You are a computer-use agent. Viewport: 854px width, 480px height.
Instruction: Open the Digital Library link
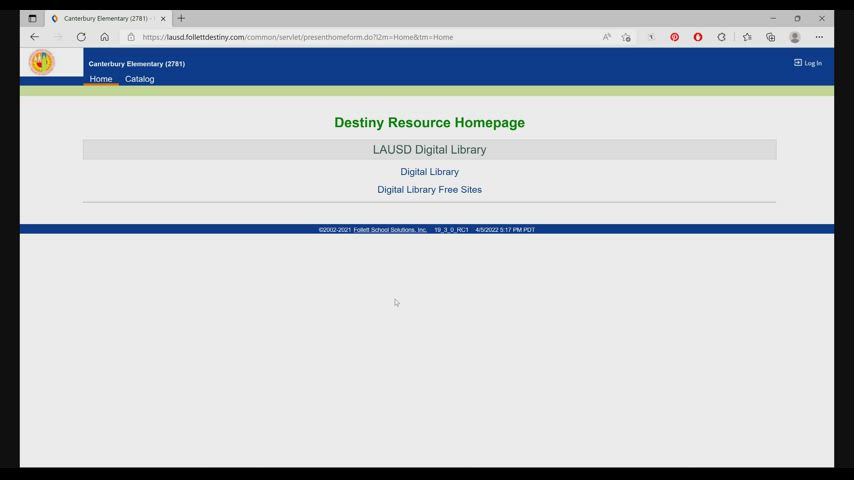point(430,172)
